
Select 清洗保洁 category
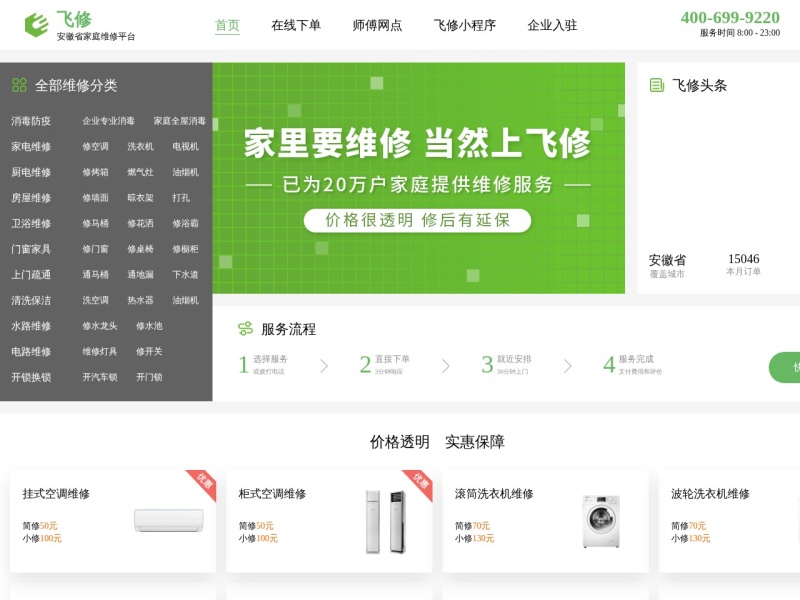pos(31,300)
